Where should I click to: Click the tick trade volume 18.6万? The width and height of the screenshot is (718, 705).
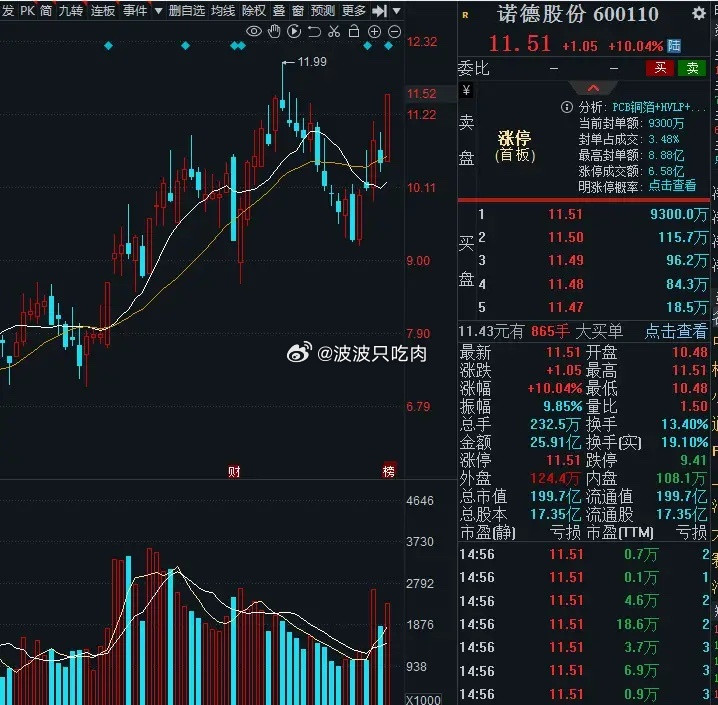[636, 624]
